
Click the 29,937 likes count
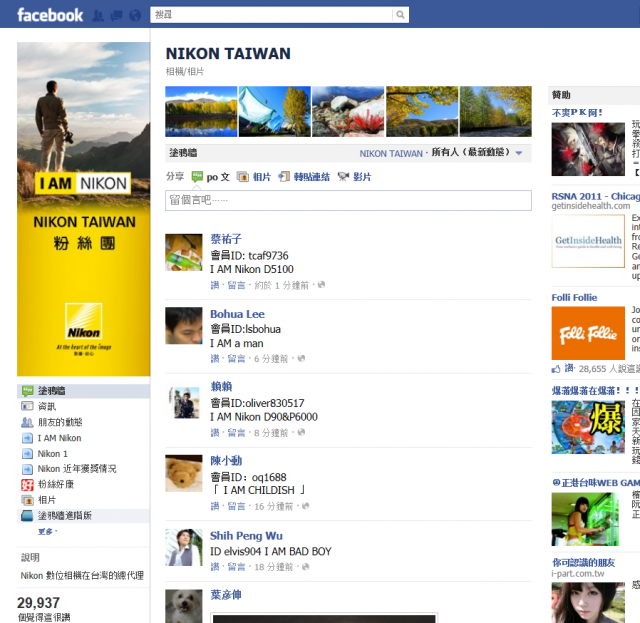coord(38,603)
